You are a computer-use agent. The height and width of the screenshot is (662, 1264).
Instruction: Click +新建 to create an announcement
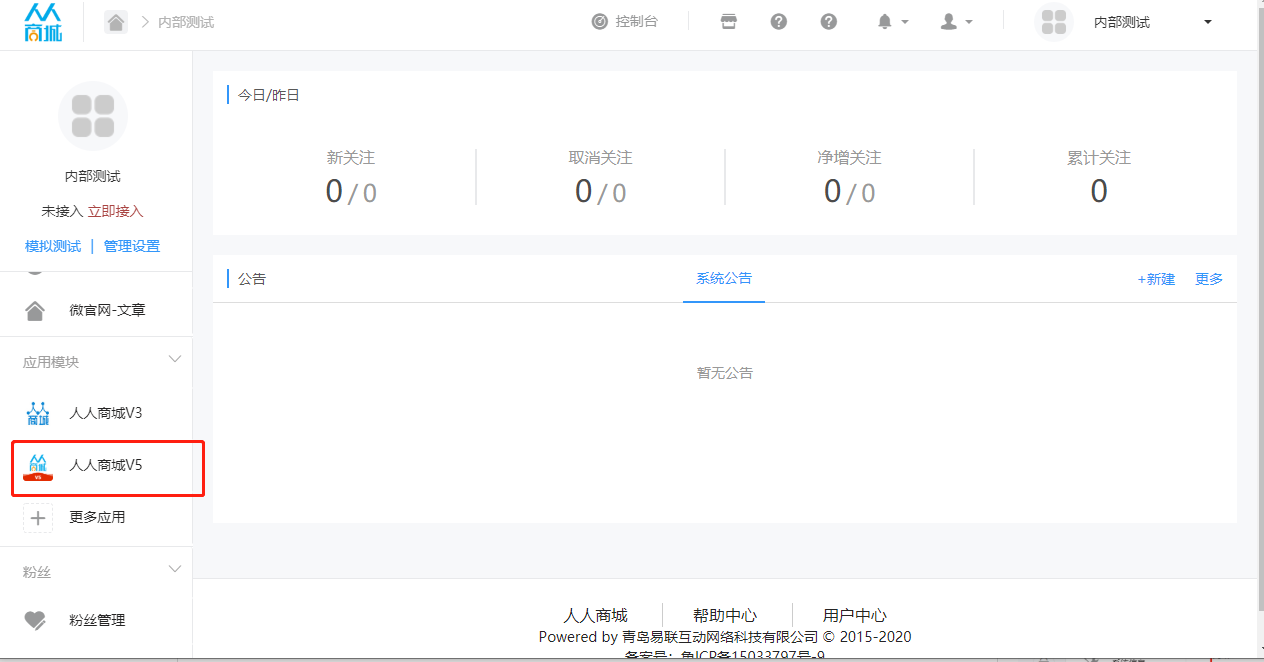click(1156, 279)
